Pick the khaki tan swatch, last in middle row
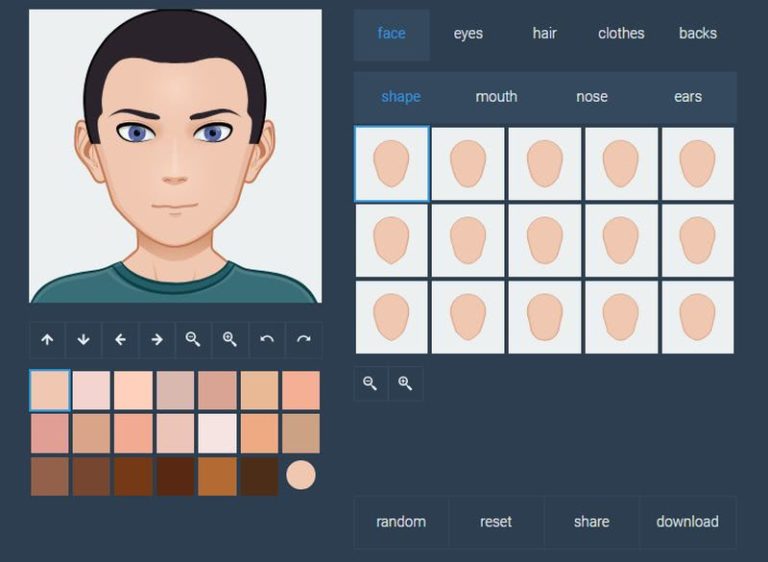This screenshot has height=562, width=768. pos(301,433)
